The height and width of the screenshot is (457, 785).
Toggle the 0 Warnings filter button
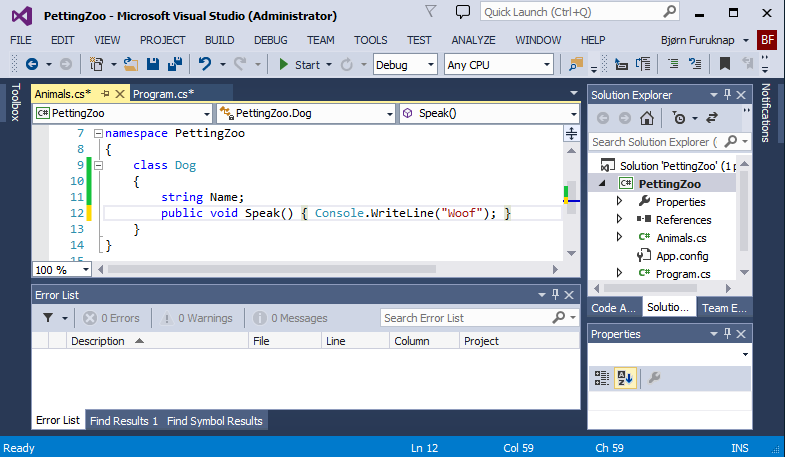197,318
